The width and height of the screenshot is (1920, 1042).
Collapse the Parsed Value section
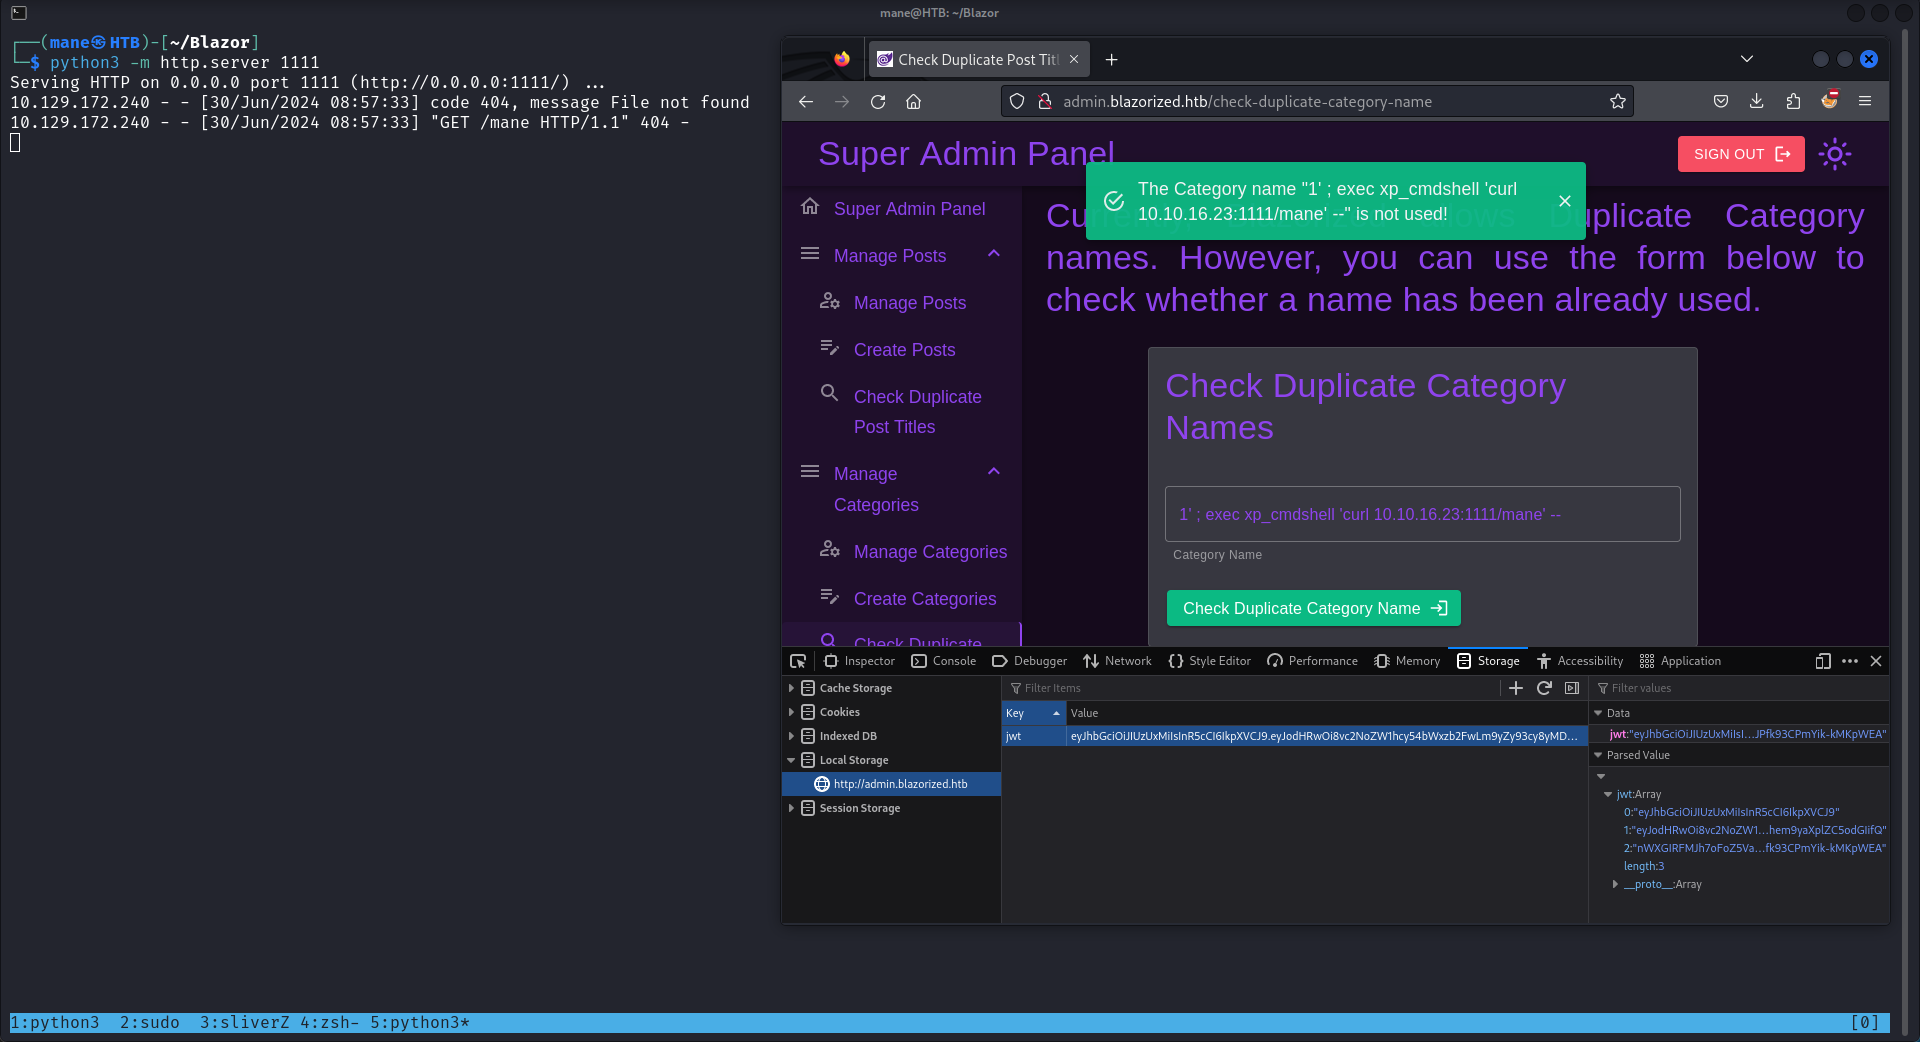click(1598, 755)
